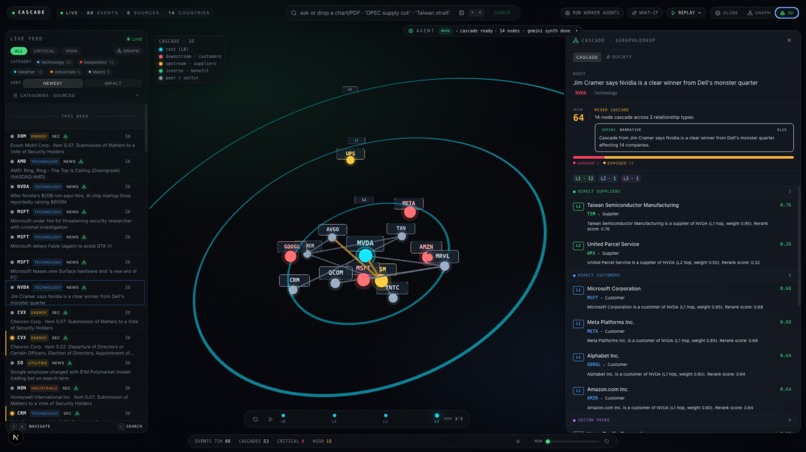806x452 pixels.
Task: Click the image upload icon in search bar
Action: (461, 13)
